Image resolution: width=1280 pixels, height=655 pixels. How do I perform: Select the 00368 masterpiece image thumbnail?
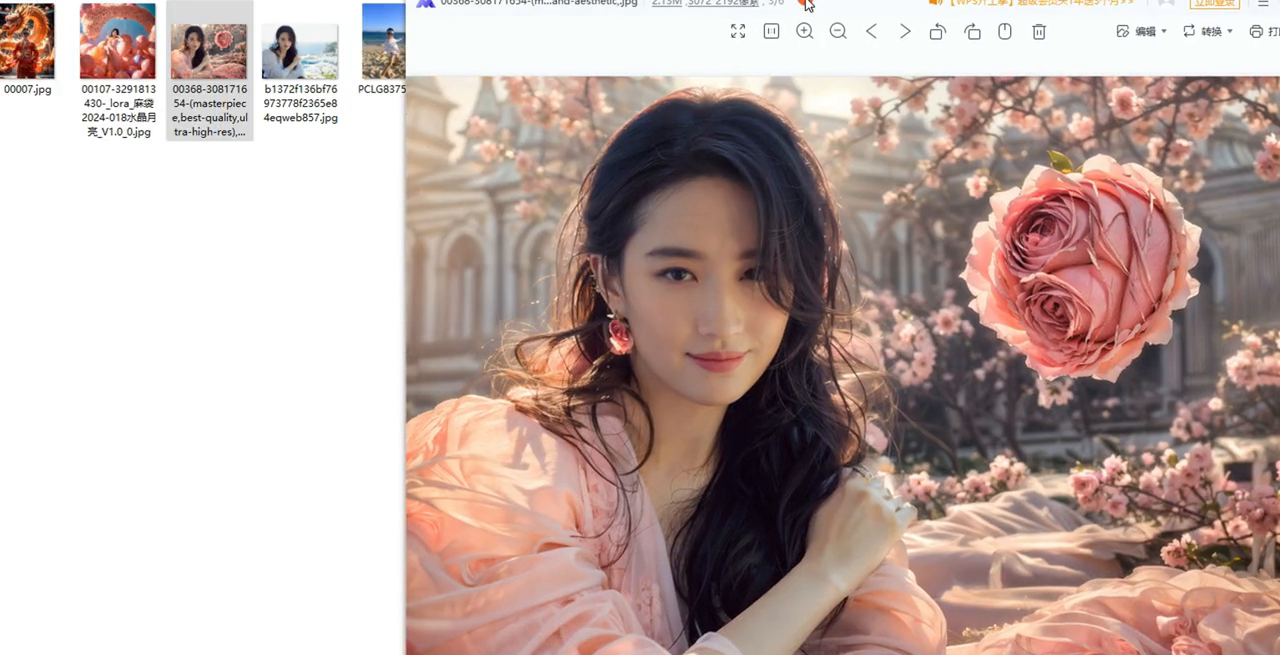(x=209, y=52)
